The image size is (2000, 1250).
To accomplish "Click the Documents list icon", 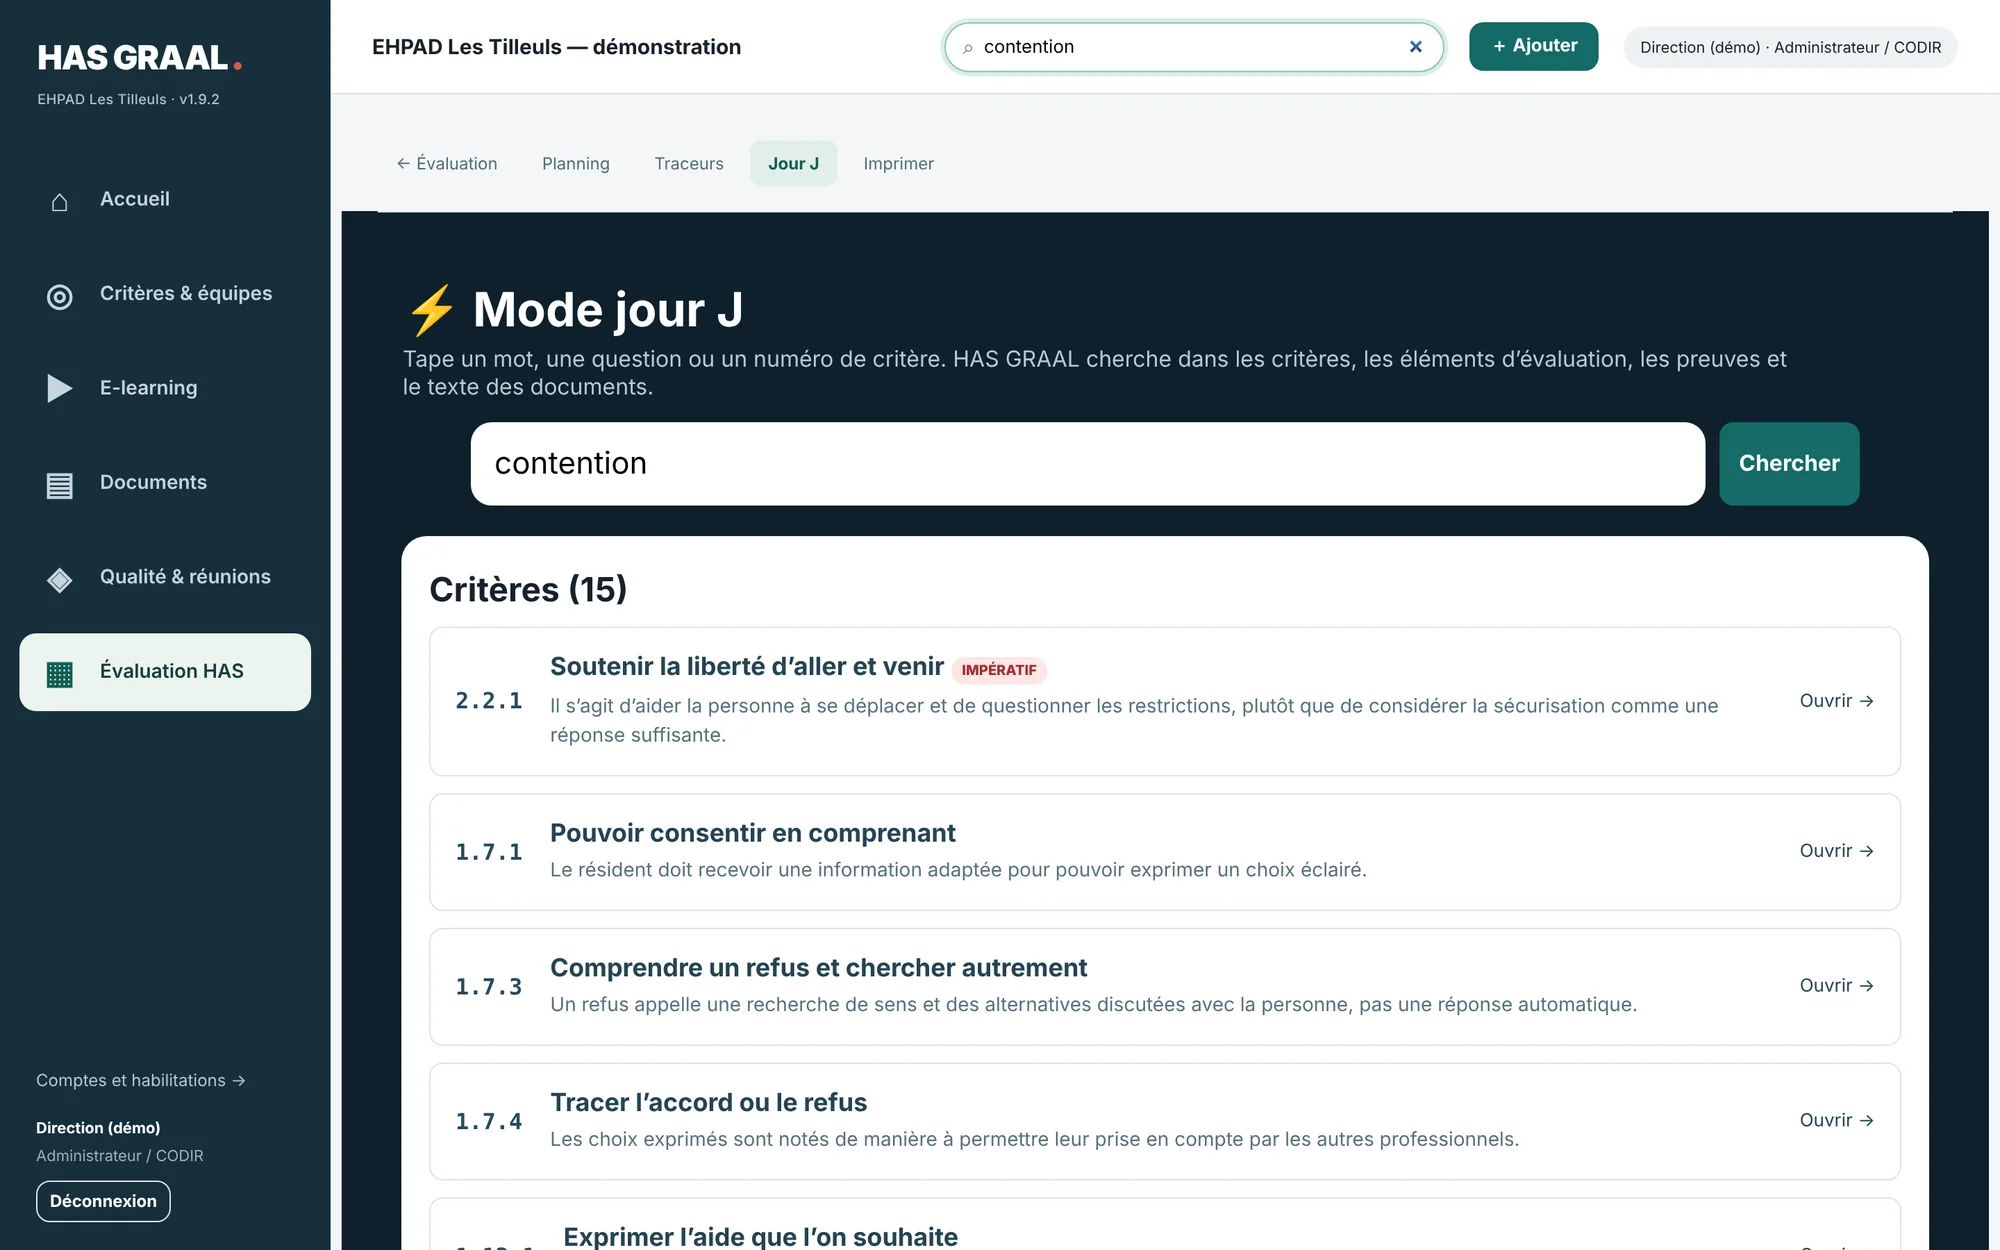I will [x=60, y=486].
